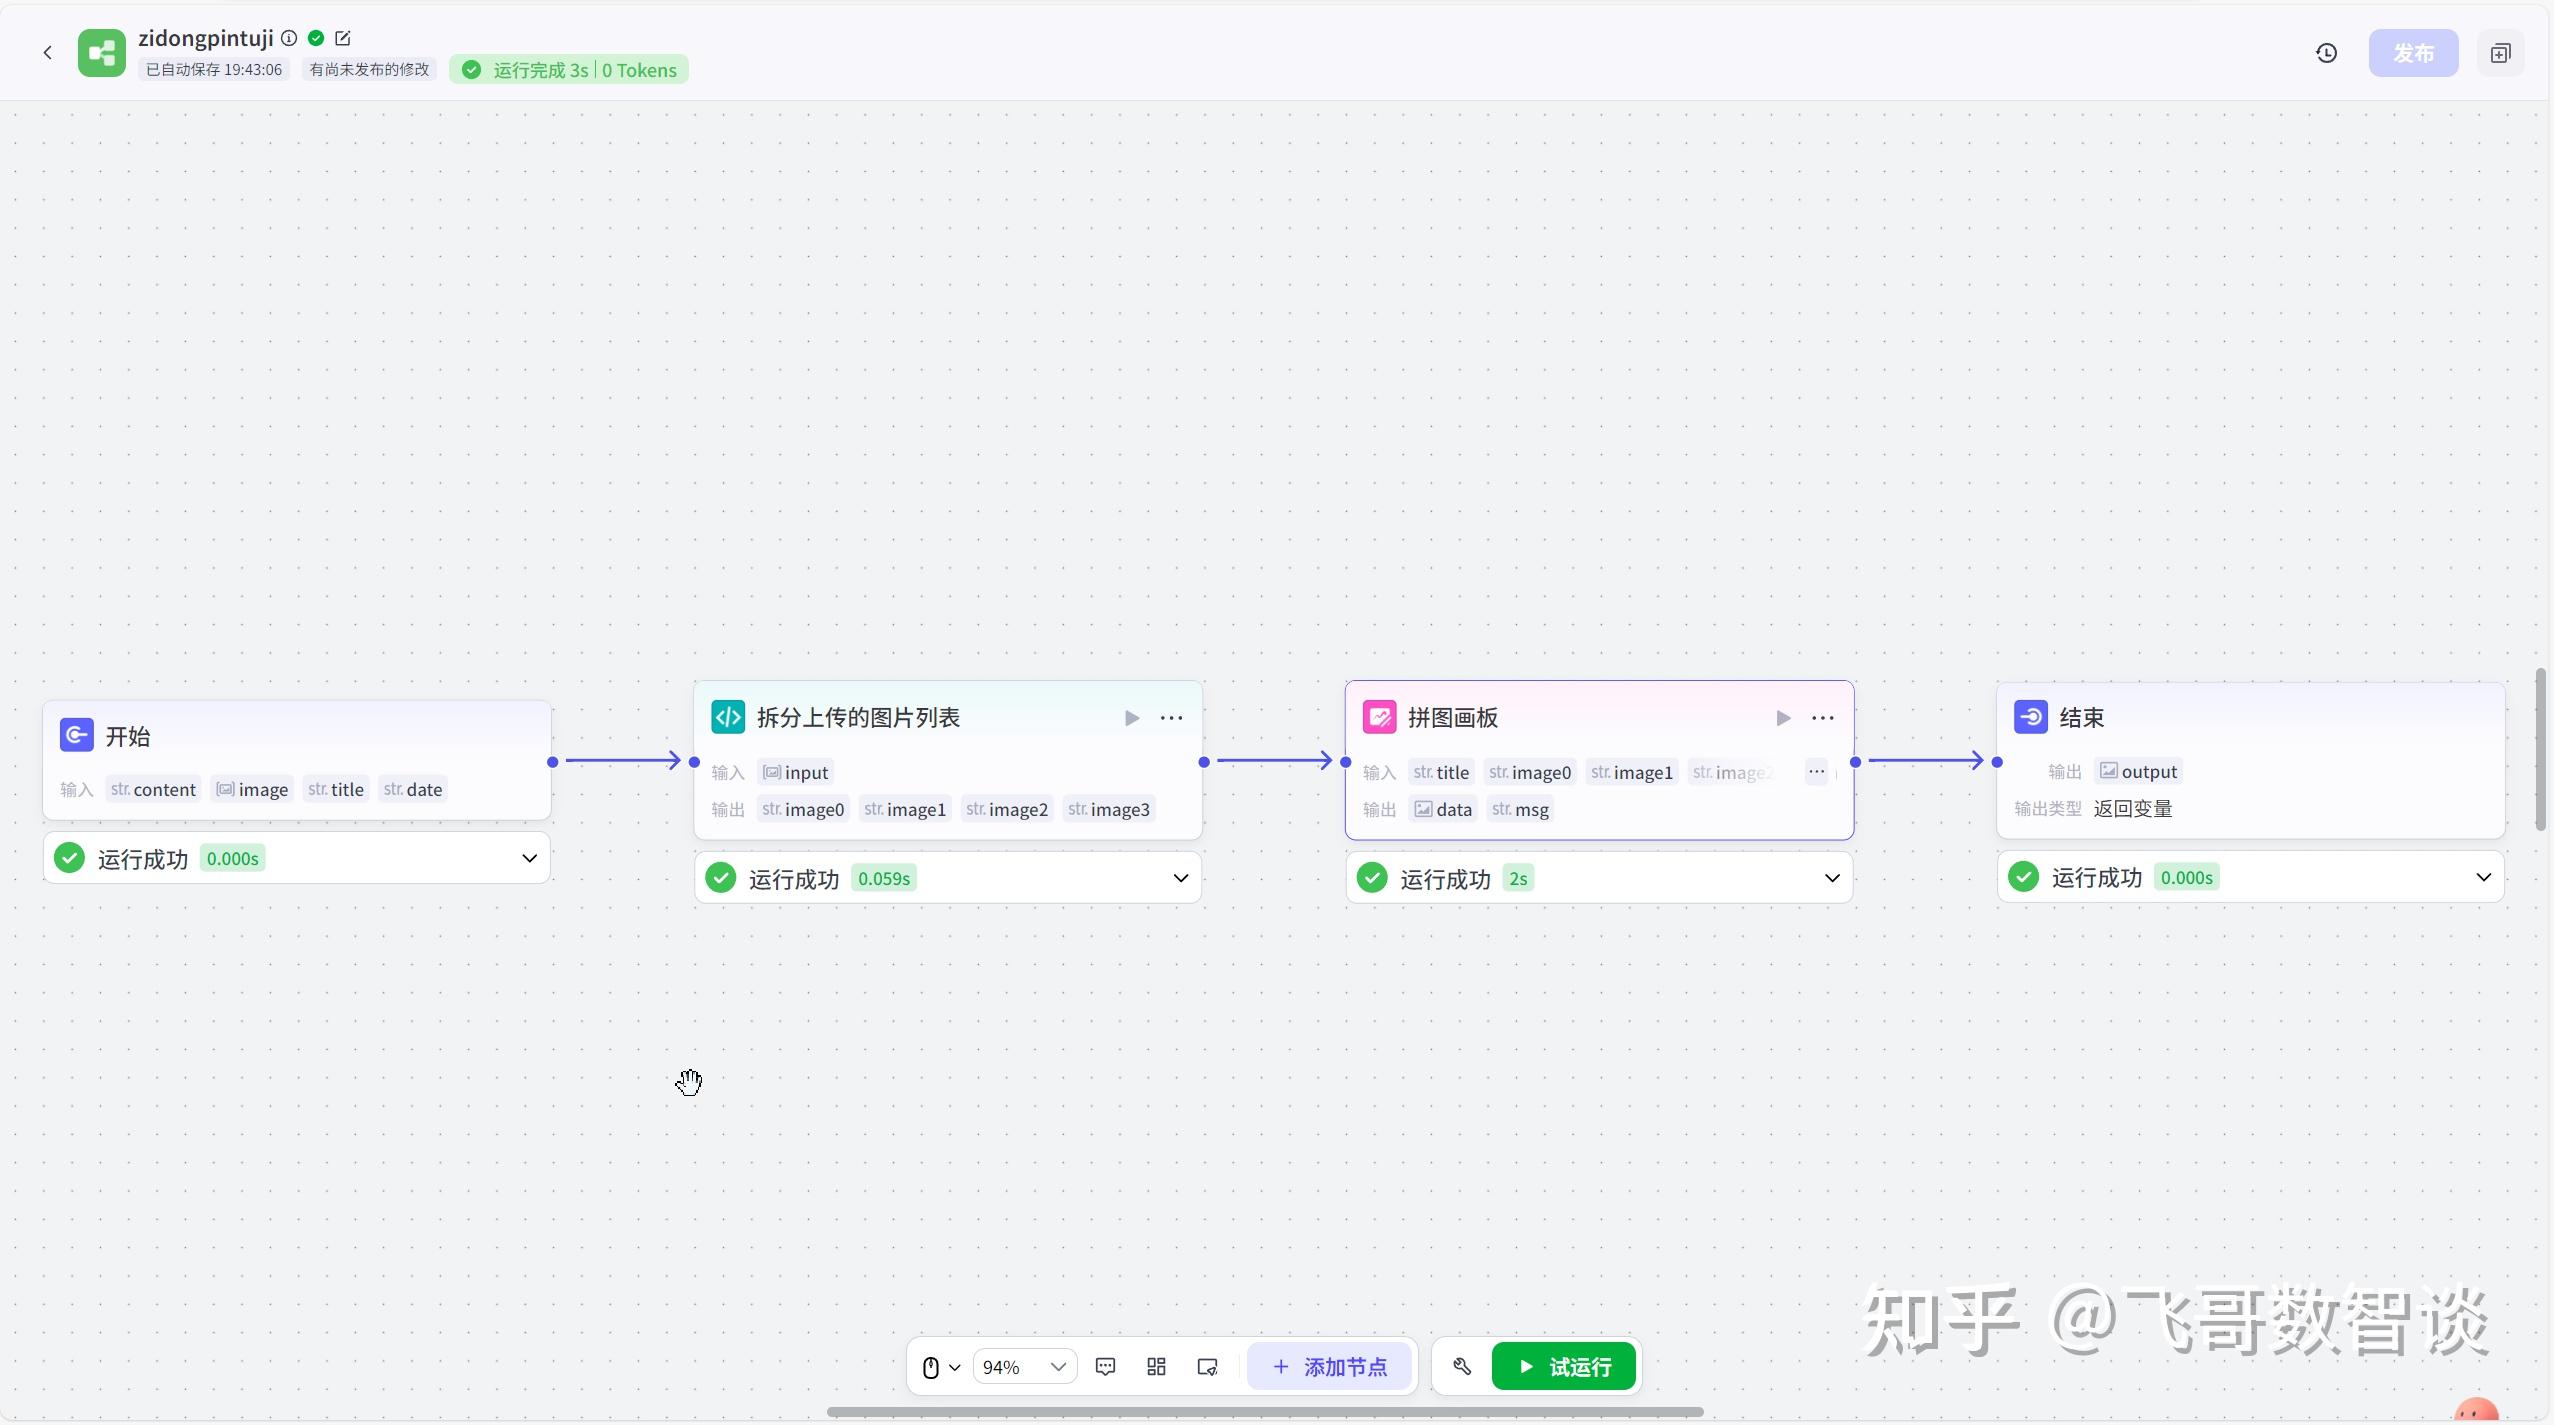
Task: Show hidden inputs via ellipsis on 拼图画板 node
Action: pos(1816,771)
